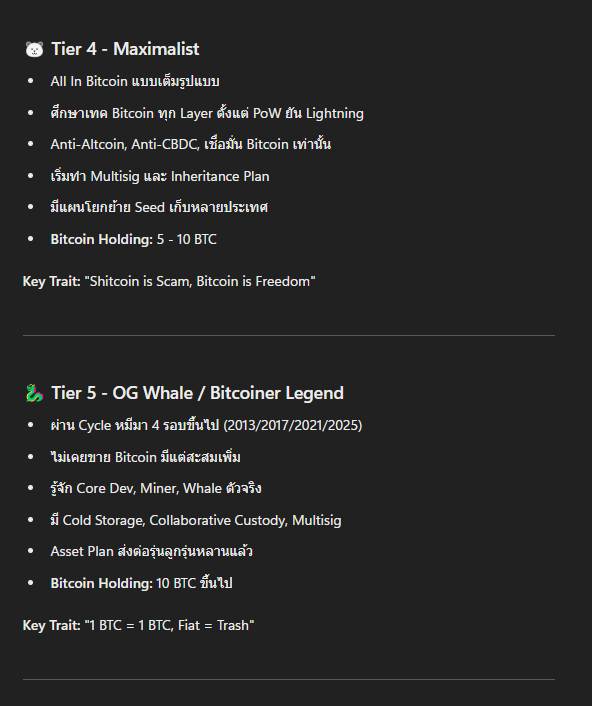Click the Seed relocation bullet text

coord(159,207)
